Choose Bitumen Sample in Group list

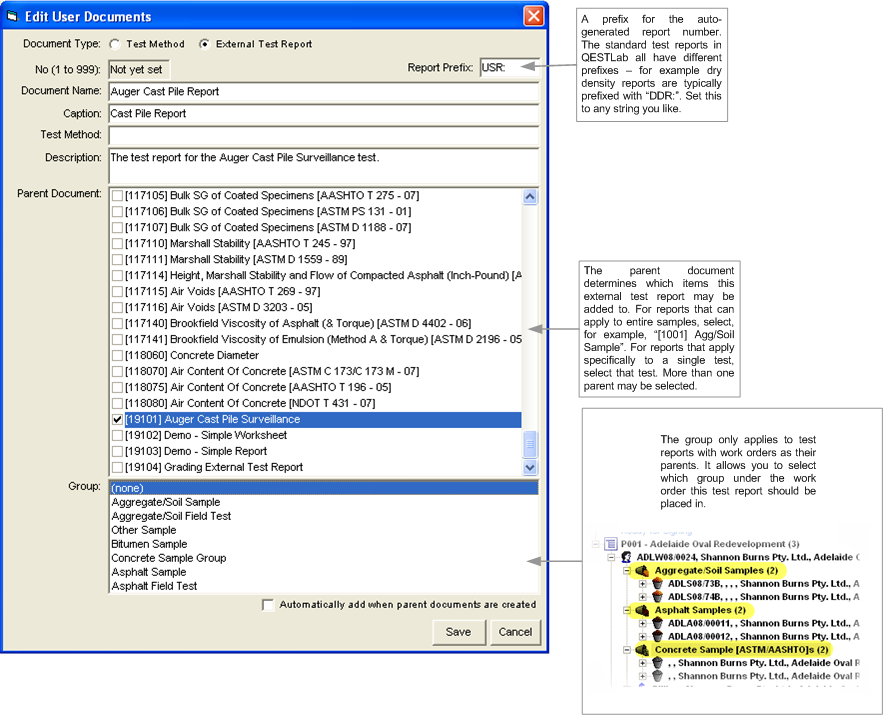click(x=149, y=544)
